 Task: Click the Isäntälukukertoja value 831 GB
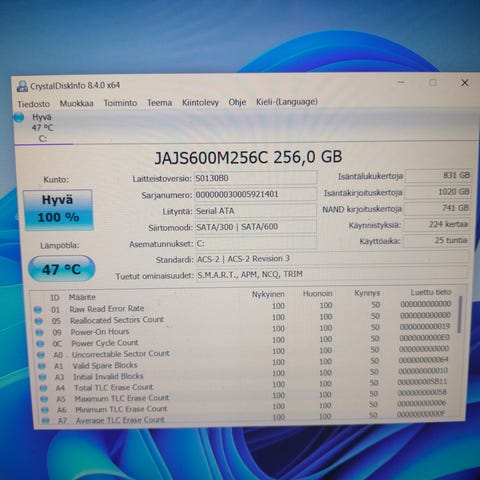(438, 175)
